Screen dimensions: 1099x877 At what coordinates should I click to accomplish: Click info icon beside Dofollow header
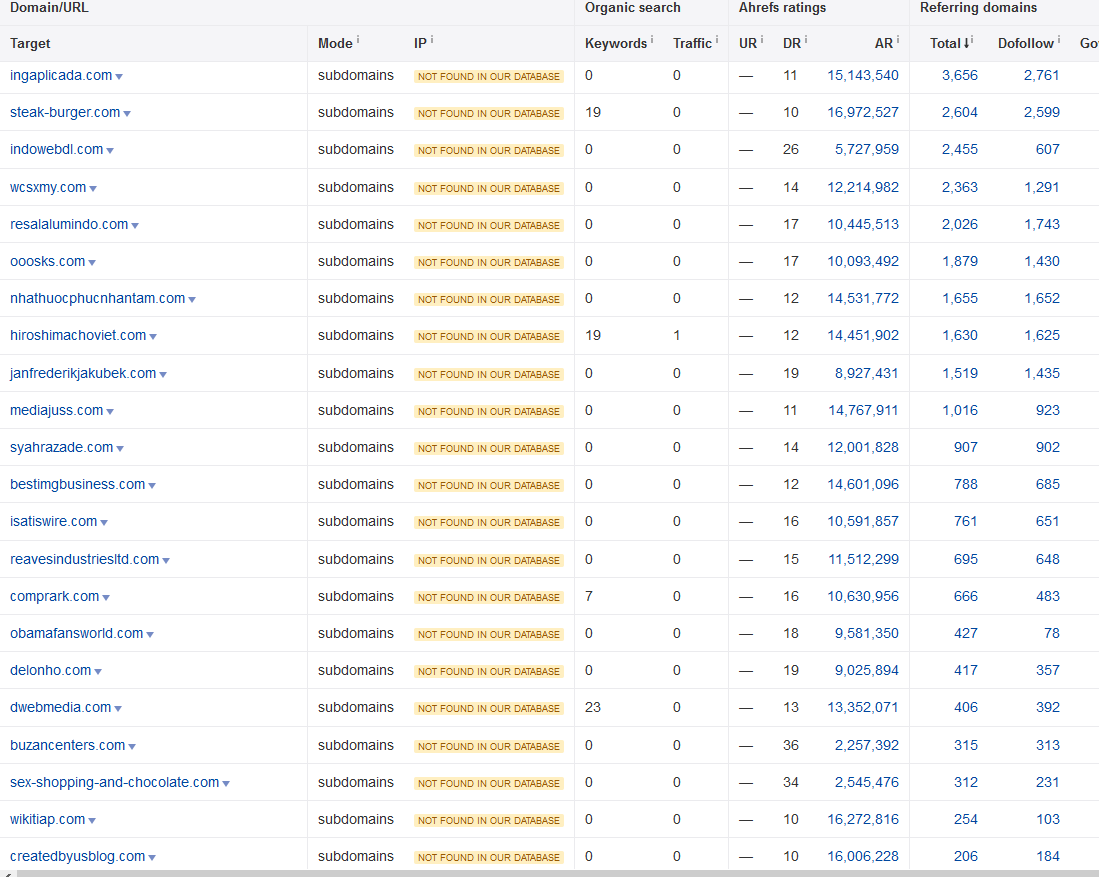pyautogui.click(x=1059, y=40)
